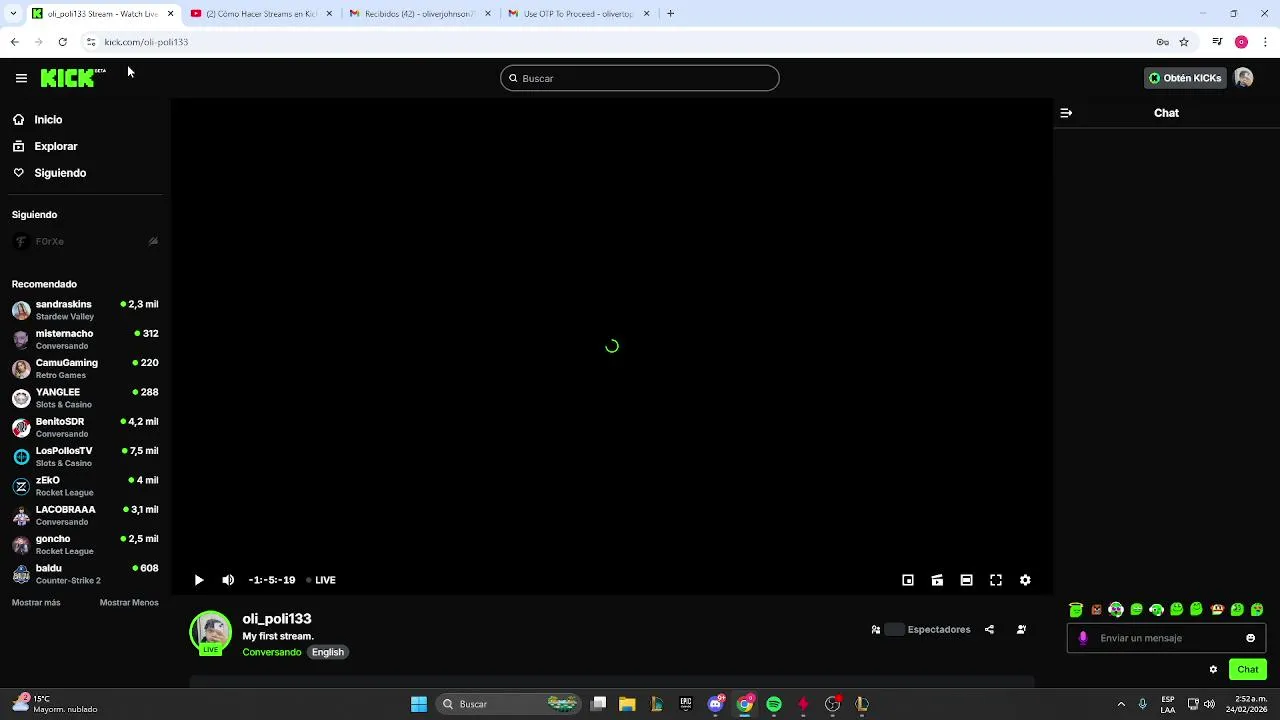Open video player settings gear
Screen dimensions: 1280x720
1025,580
